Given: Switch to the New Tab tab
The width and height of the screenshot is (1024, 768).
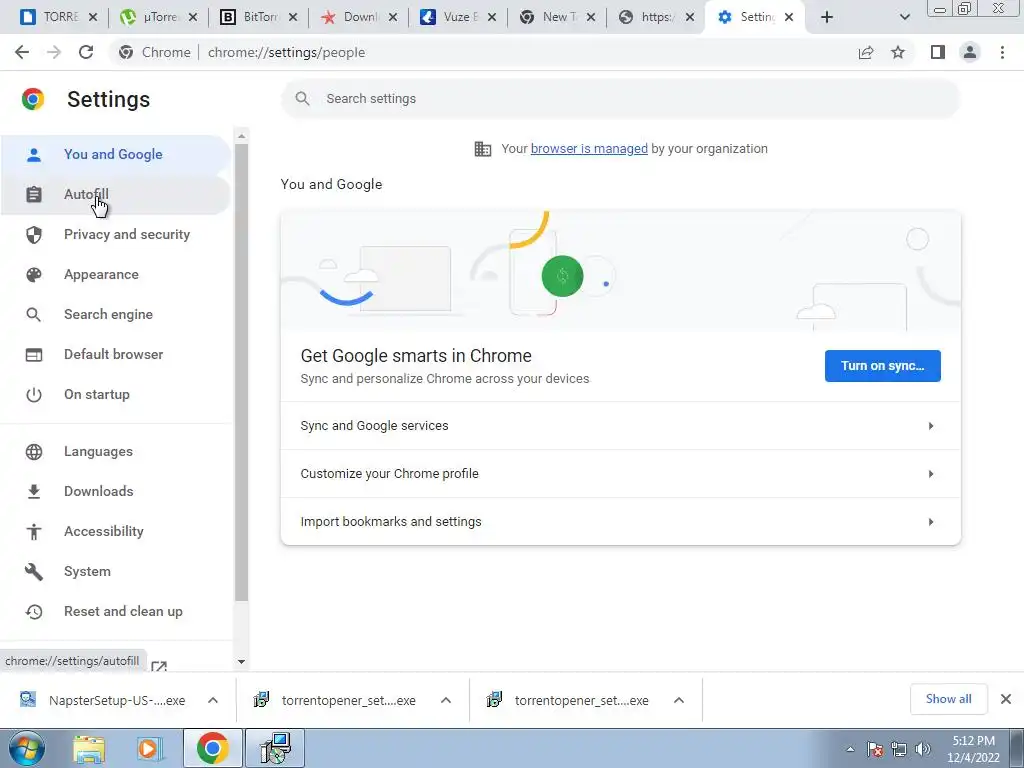Looking at the screenshot, I should (557, 17).
